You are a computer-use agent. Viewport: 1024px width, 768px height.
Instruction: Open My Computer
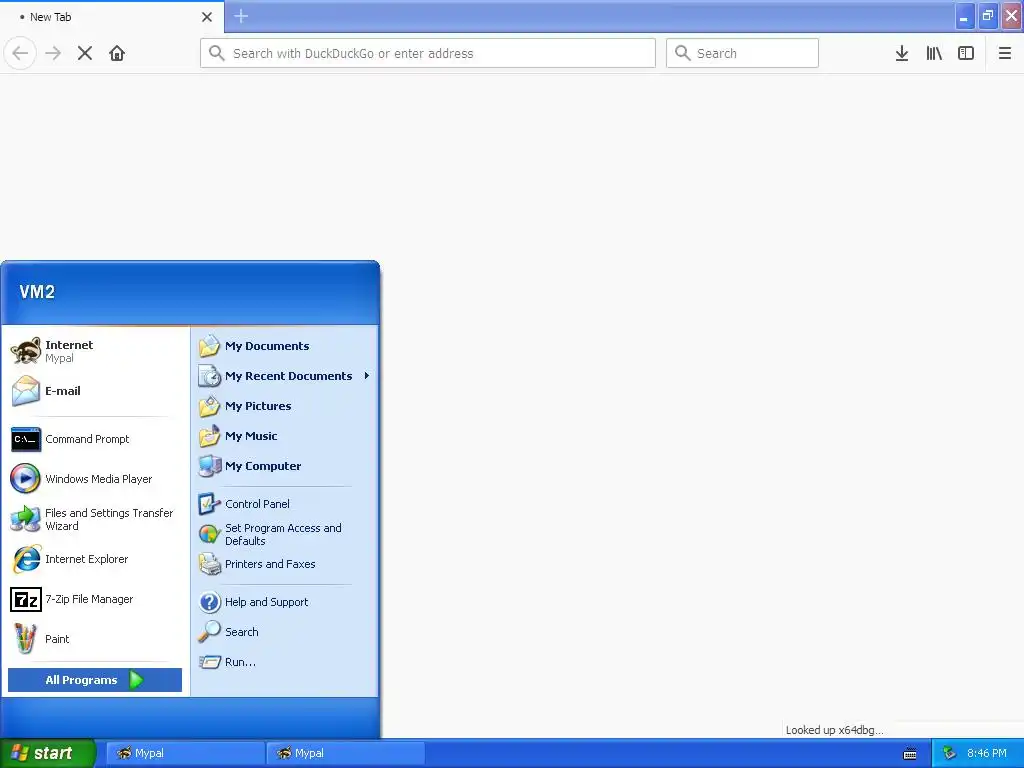(x=284, y=466)
